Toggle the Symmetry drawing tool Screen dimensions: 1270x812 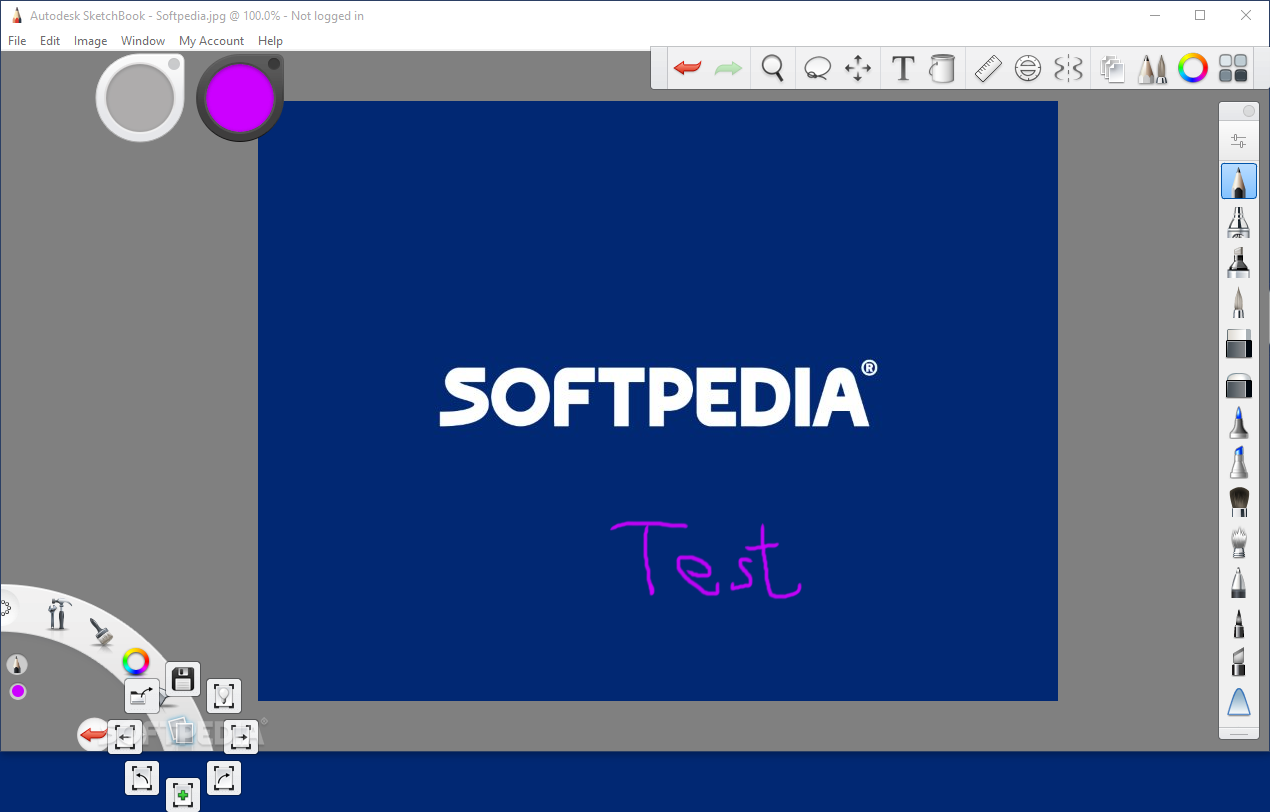point(1069,68)
